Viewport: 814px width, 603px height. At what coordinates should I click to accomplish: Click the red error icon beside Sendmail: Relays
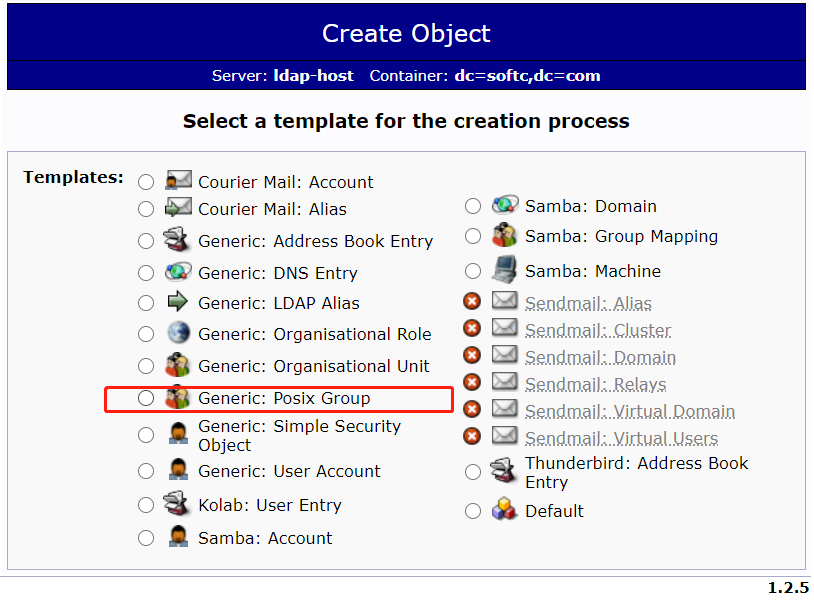pos(472,382)
